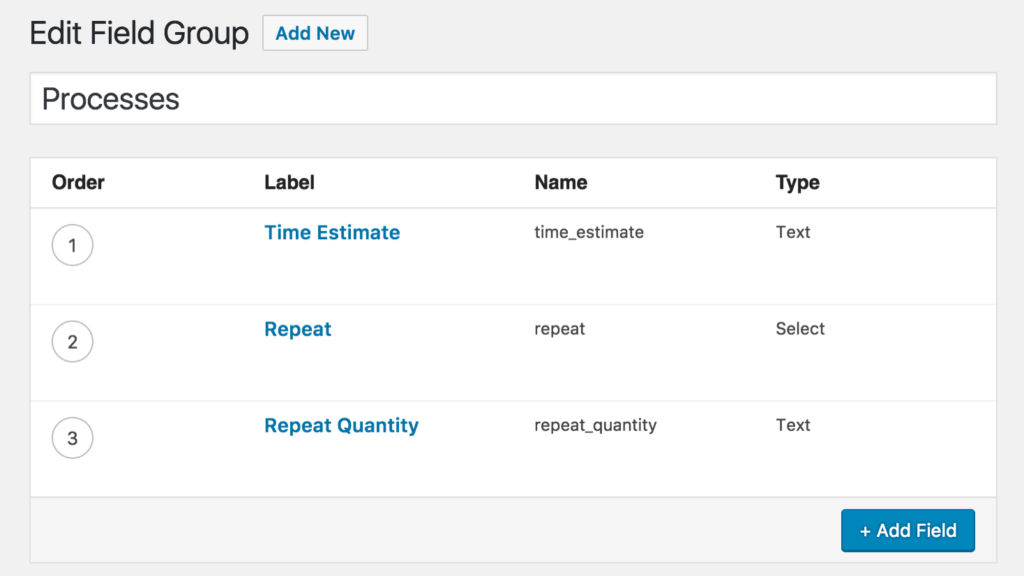Click order handle number 3
Image resolution: width=1024 pixels, height=576 pixels.
[x=72, y=438]
